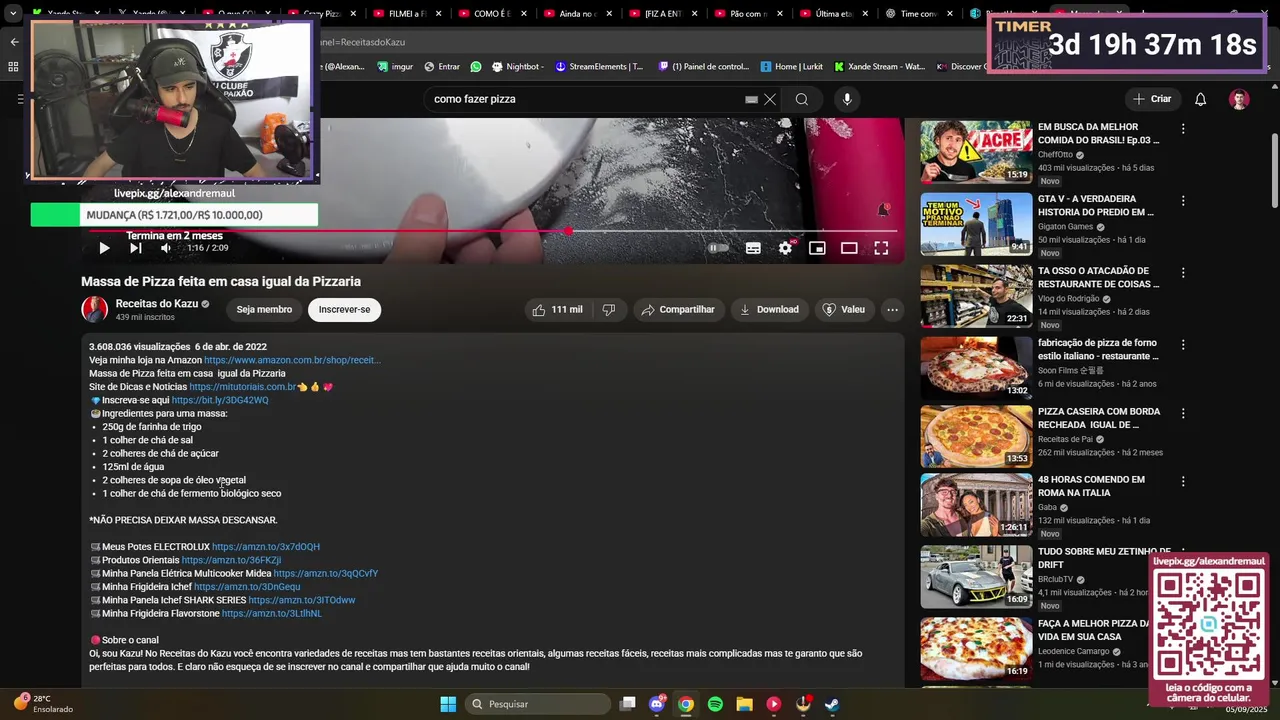Open 'TA OSSO O ATACADÃO' video thumbnail
1280x720 pixels.
coord(976,296)
